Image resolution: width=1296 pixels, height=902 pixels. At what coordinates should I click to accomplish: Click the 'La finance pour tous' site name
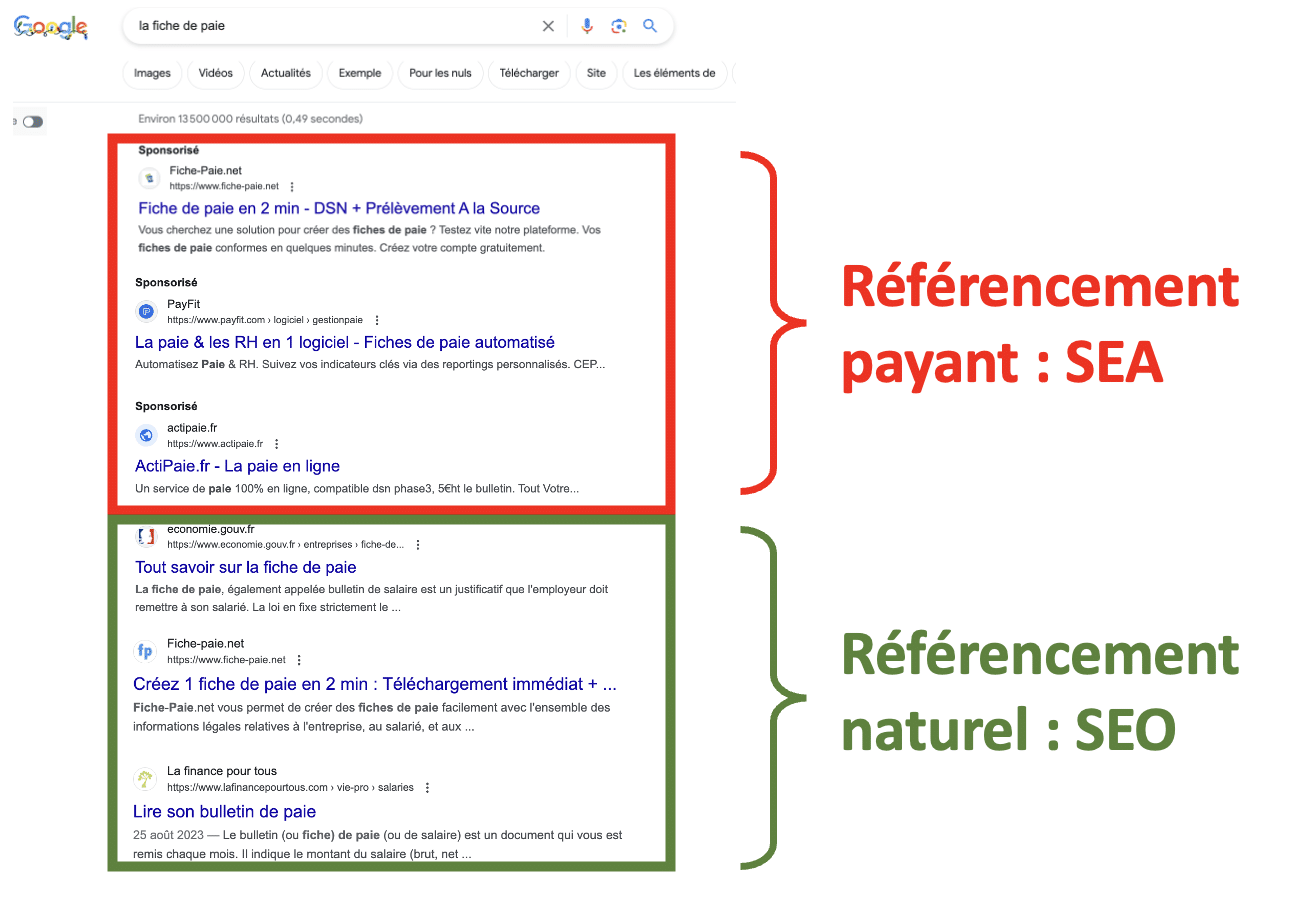pyautogui.click(x=222, y=771)
